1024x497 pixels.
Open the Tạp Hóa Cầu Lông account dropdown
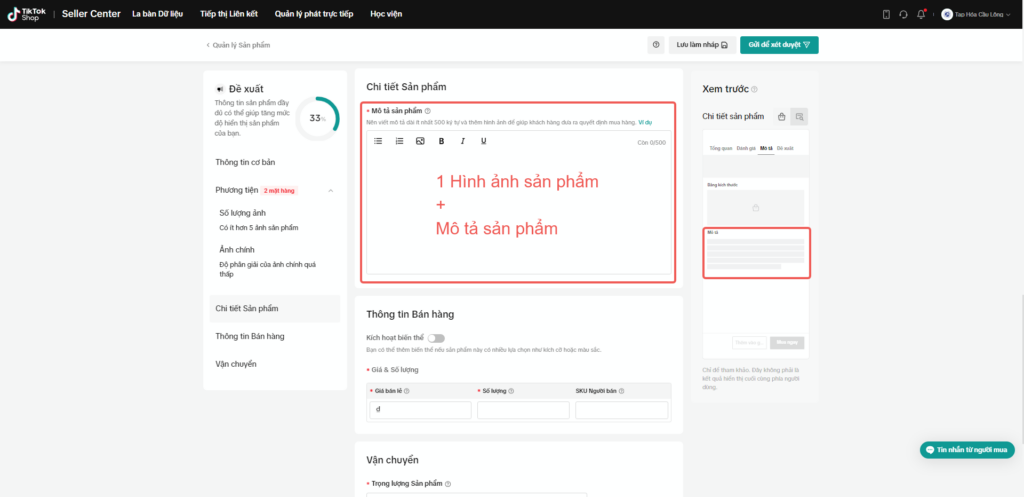[x=976, y=14]
